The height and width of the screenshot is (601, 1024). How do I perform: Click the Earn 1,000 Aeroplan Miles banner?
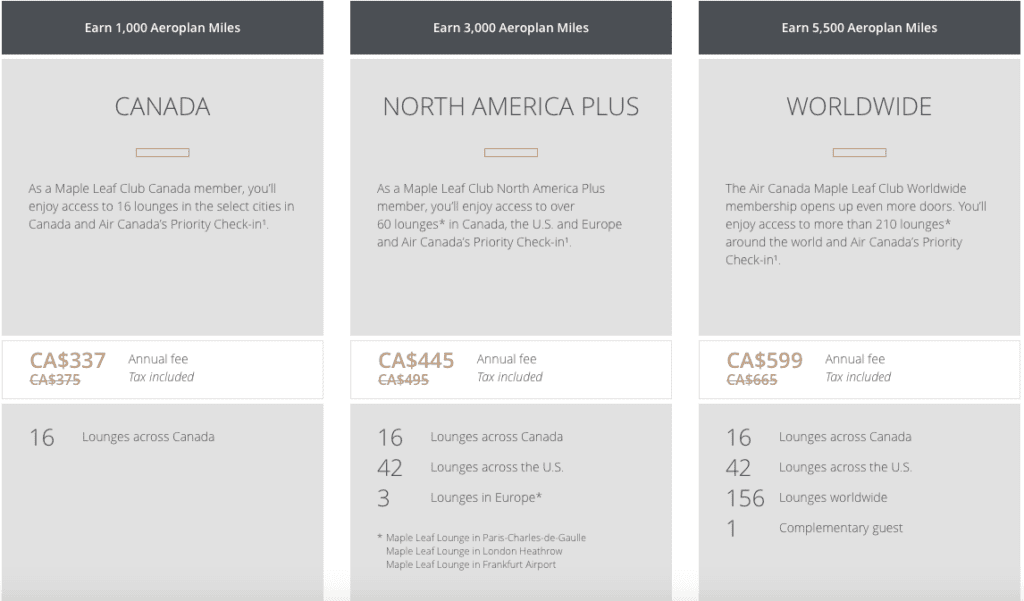point(162,27)
